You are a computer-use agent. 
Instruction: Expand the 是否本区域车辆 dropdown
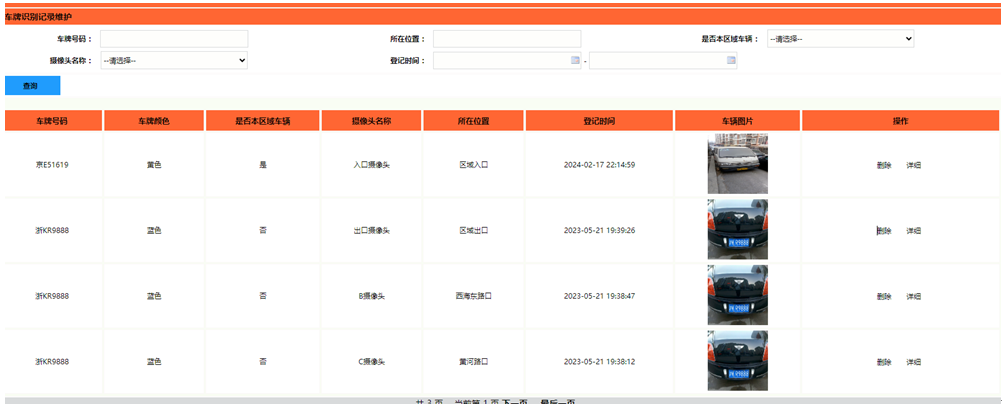tap(840, 39)
